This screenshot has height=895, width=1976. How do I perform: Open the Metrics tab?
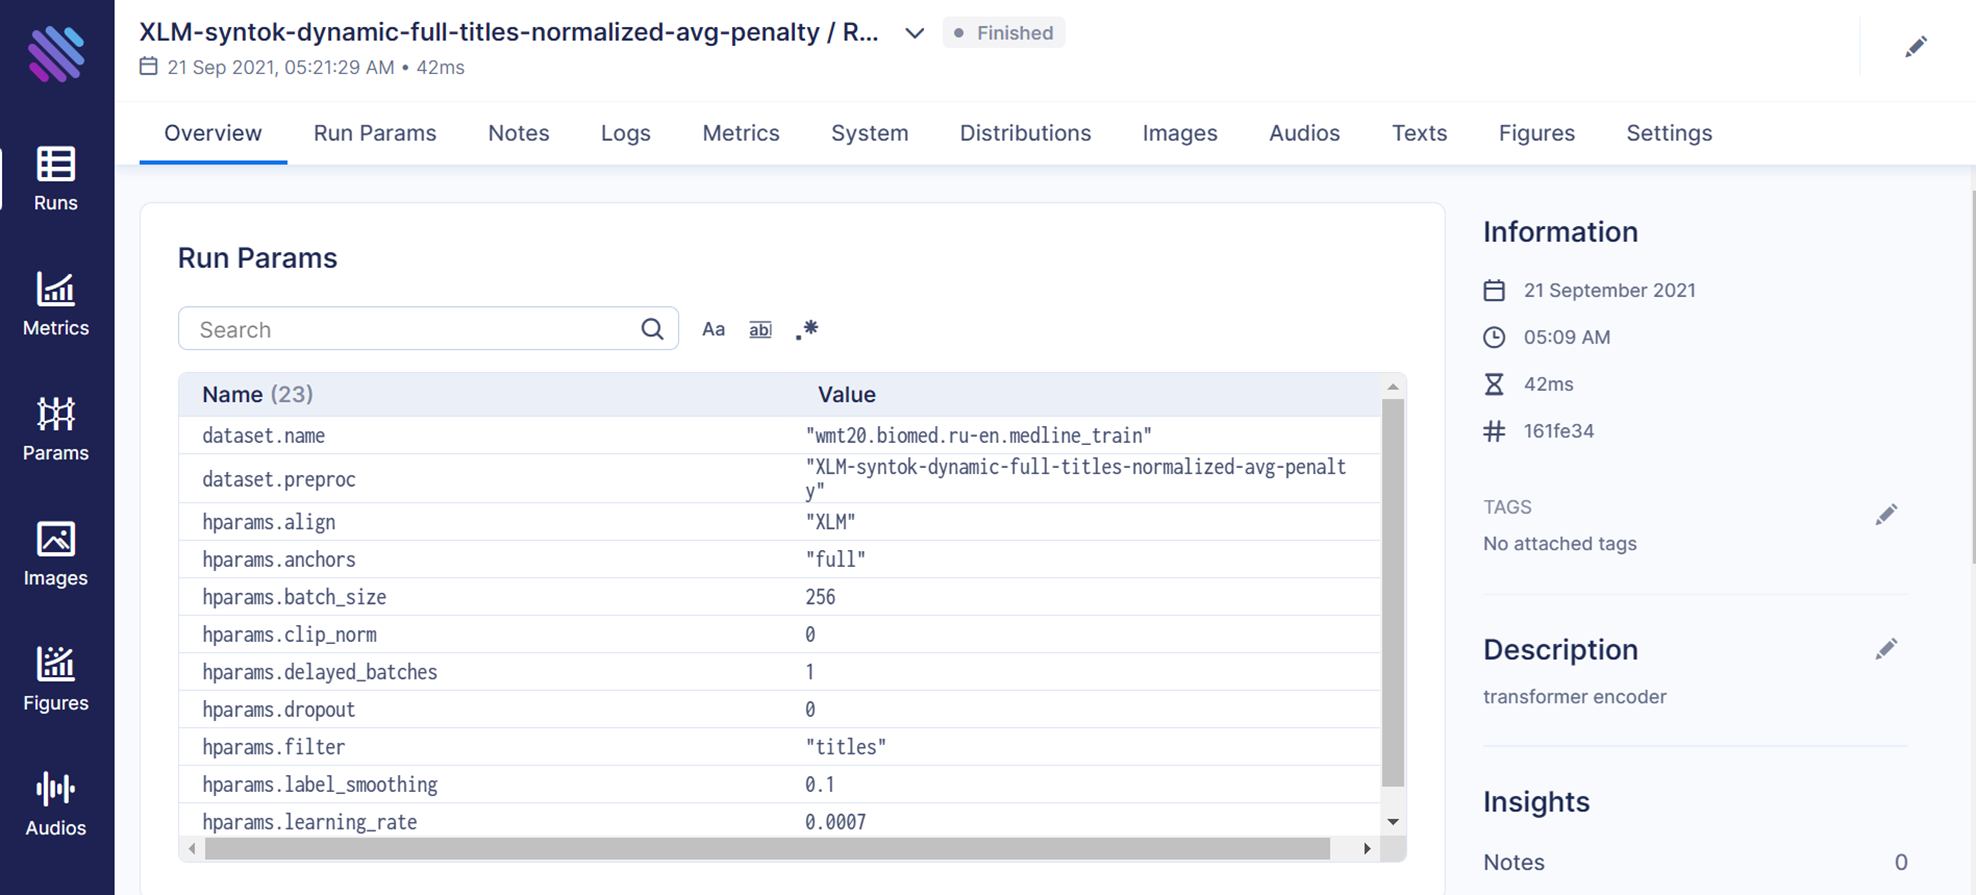click(741, 133)
